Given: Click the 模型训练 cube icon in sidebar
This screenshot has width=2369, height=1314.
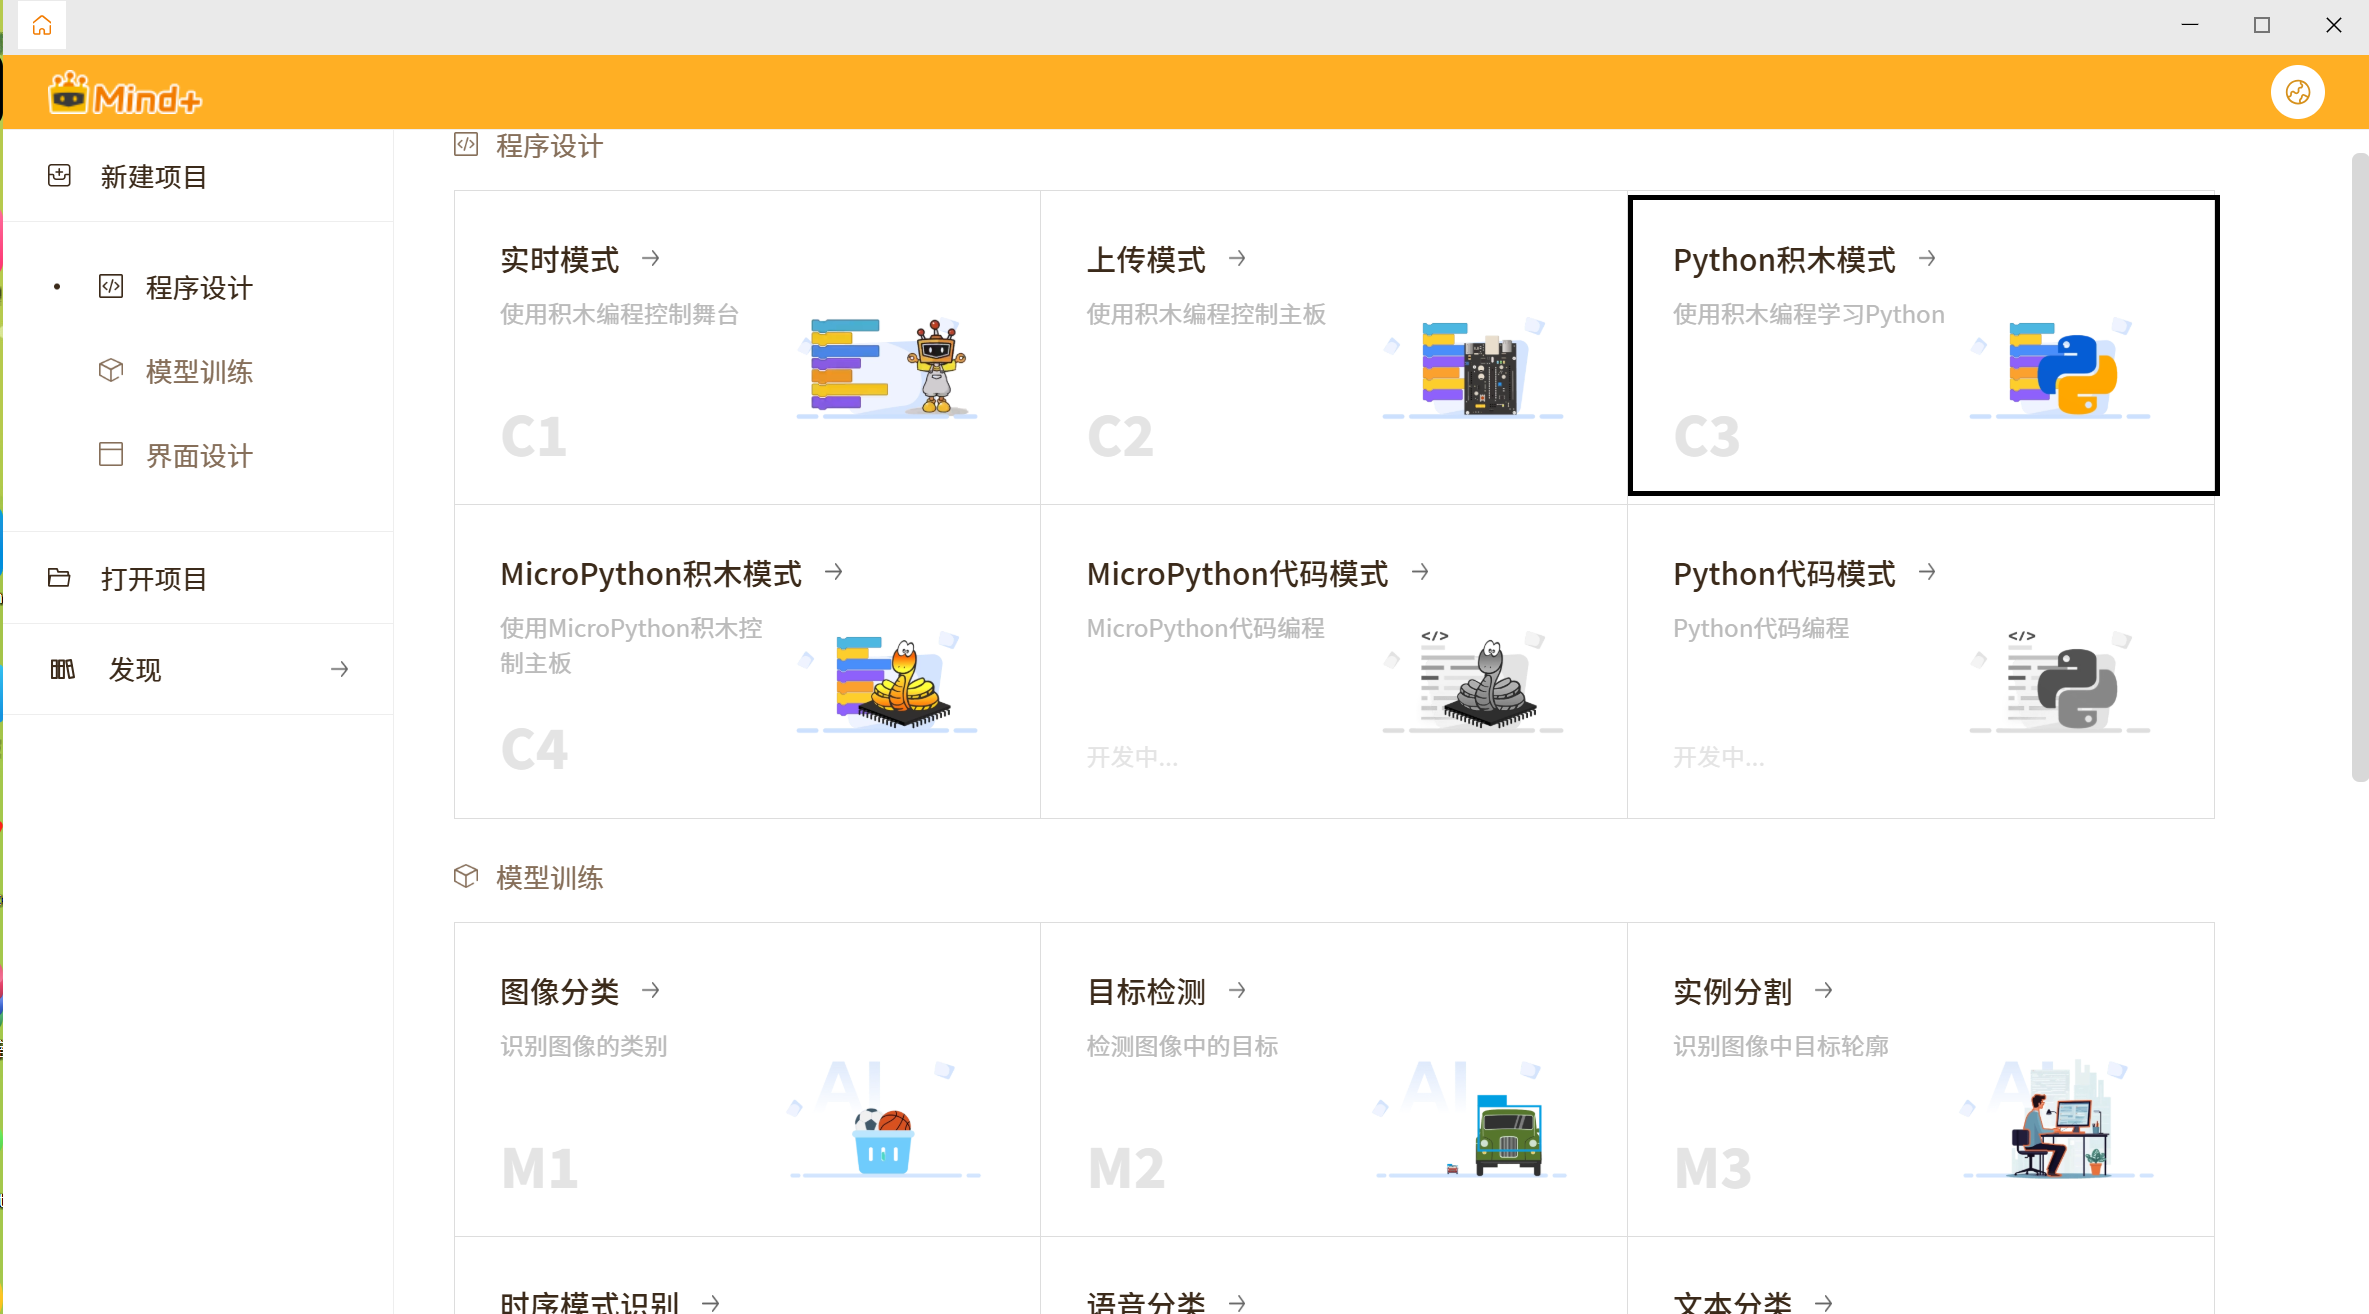Looking at the screenshot, I should 111,371.
